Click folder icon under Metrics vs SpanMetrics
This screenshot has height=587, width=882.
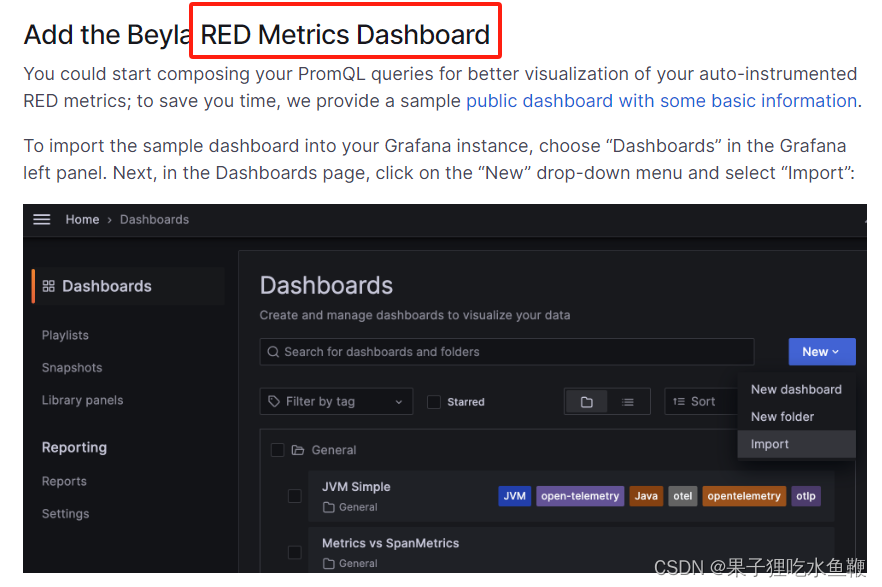coord(328,563)
